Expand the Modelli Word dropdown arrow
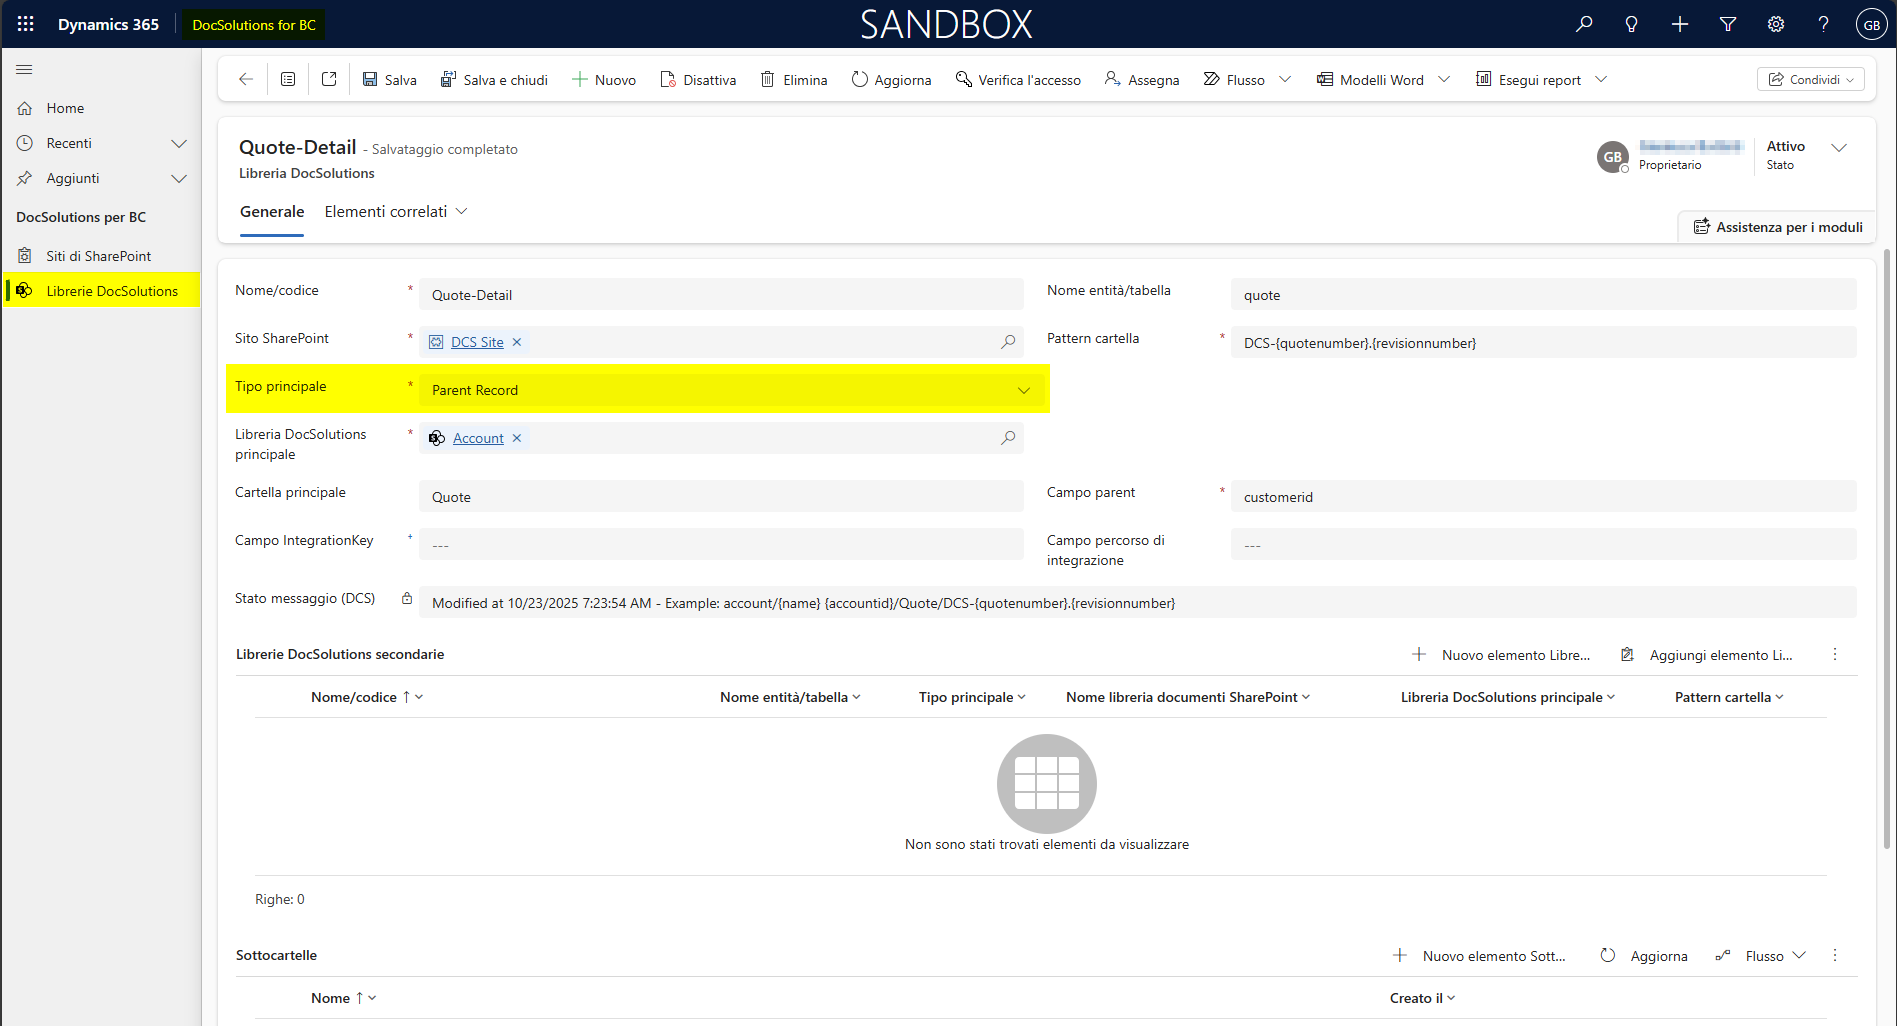Screen dimensions: 1897x1026 coord(1444,79)
